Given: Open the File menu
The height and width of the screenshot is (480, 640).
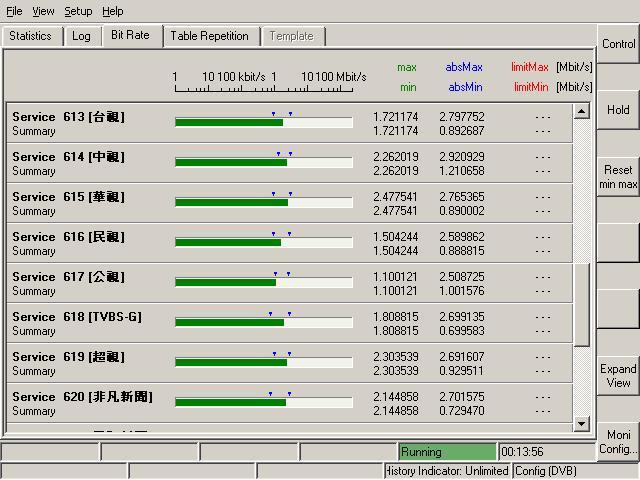Looking at the screenshot, I should coord(14,11).
